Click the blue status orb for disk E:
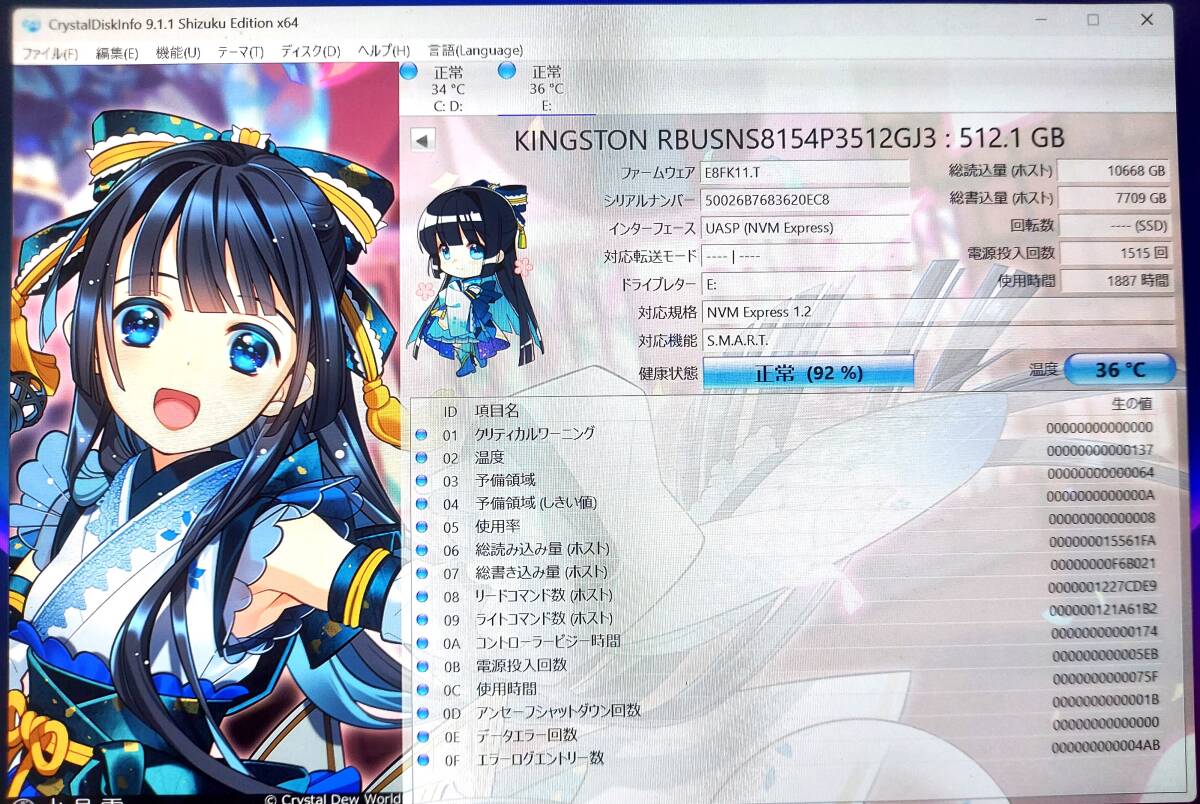The width and height of the screenshot is (1200, 804). click(507, 71)
